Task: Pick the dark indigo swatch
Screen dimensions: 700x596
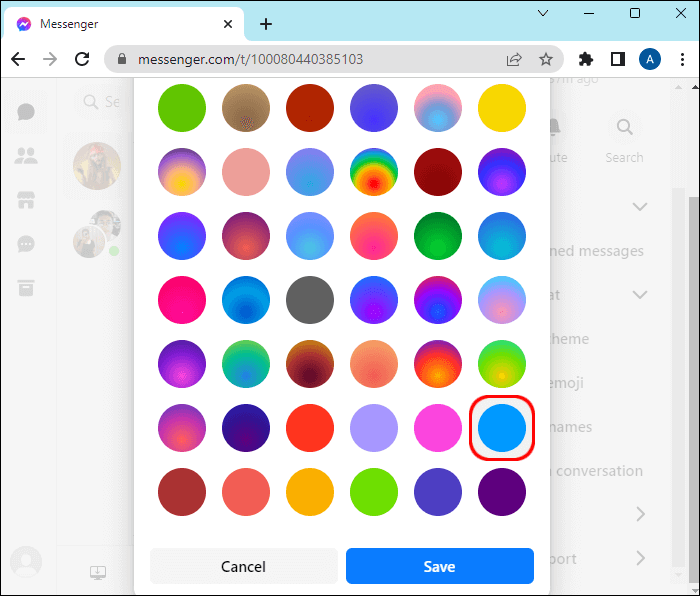Action: point(246,428)
